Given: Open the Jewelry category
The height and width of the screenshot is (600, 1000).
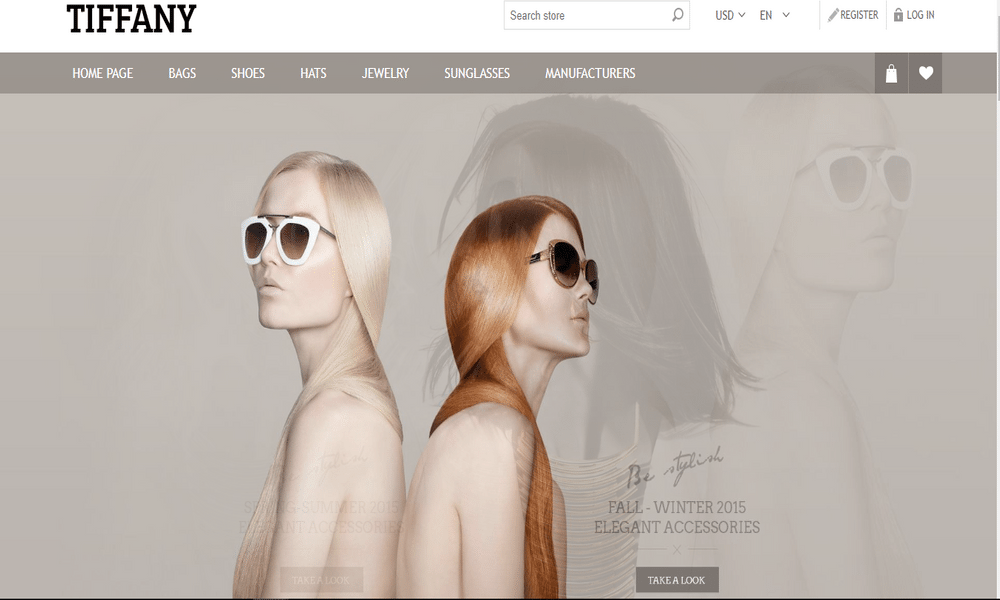Looking at the screenshot, I should click(x=385, y=73).
